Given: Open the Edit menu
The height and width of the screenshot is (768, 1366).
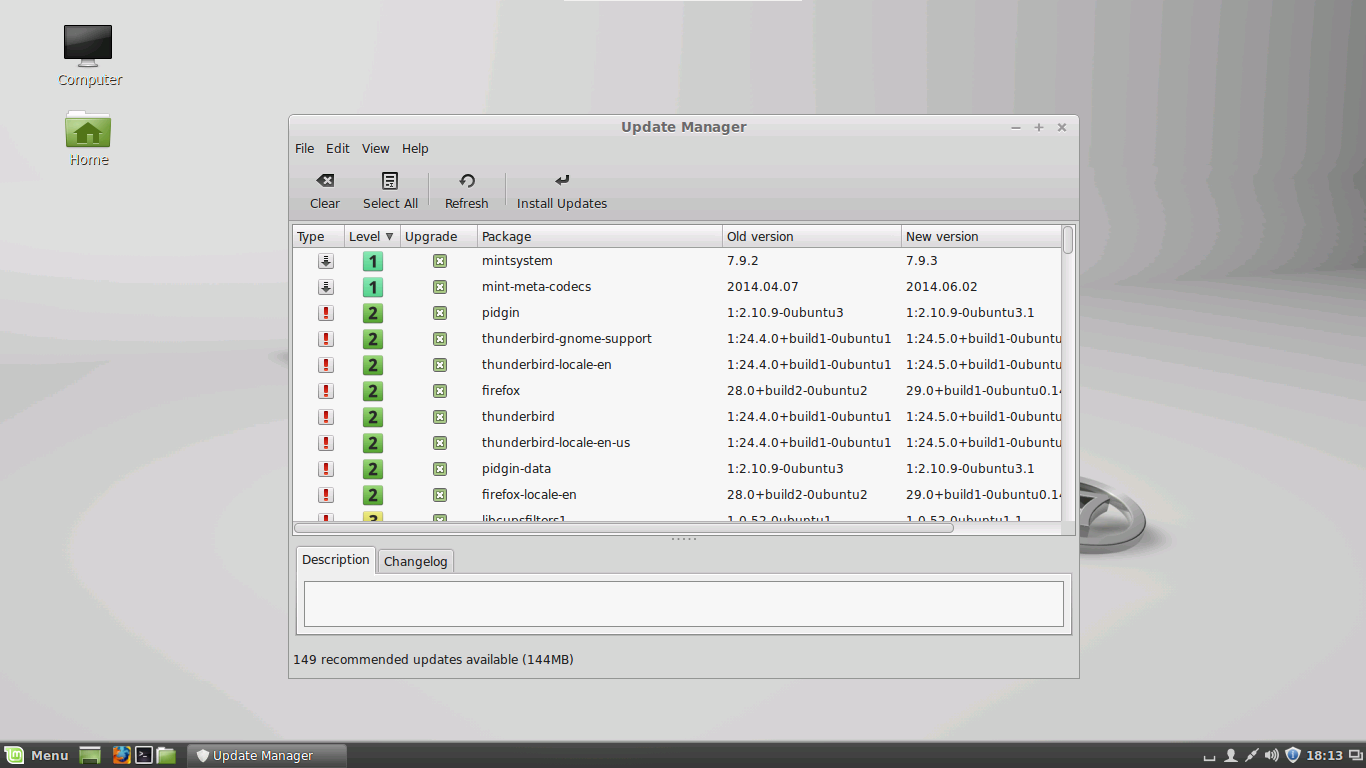Looking at the screenshot, I should (x=338, y=149).
